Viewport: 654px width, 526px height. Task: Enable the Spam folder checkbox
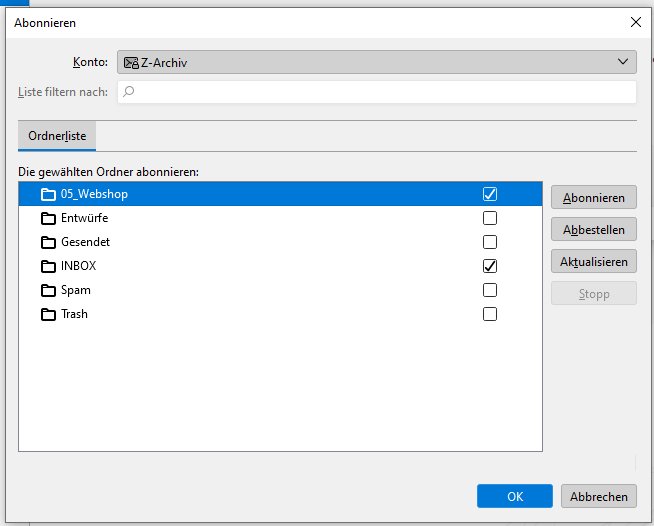point(490,290)
